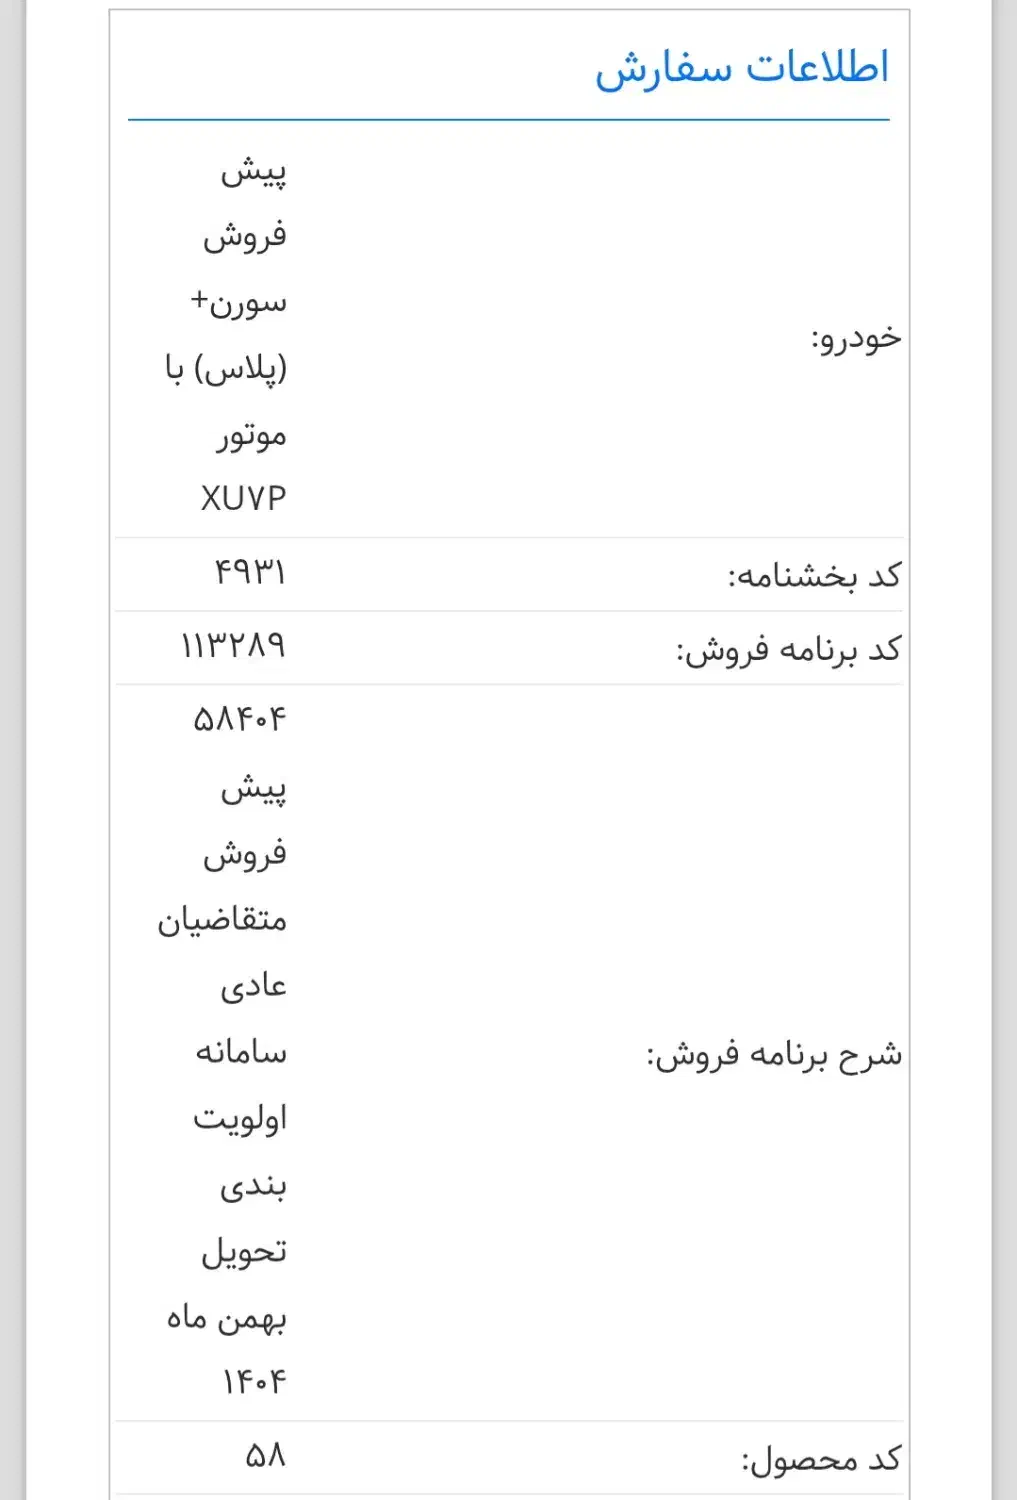Click the سورن+ car name text
The width and height of the screenshot is (1017, 1500).
239,302
